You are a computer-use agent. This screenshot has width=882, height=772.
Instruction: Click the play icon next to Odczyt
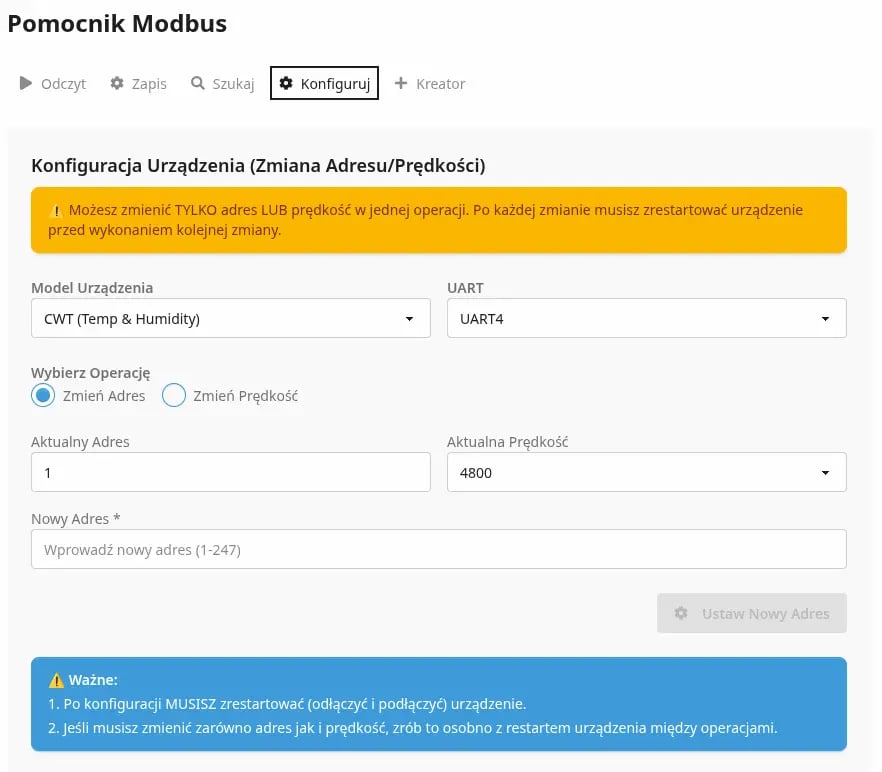click(x=26, y=83)
